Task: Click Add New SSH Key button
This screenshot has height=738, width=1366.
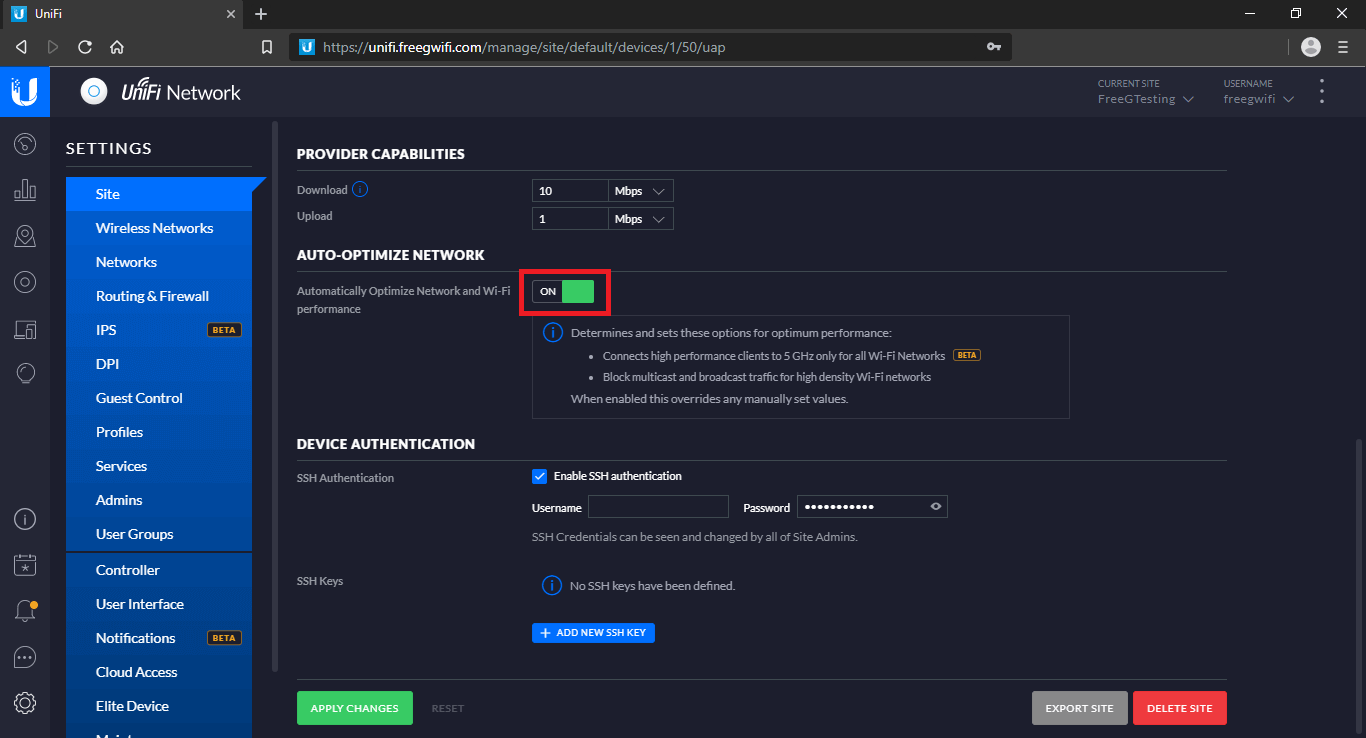Action: (593, 633)
